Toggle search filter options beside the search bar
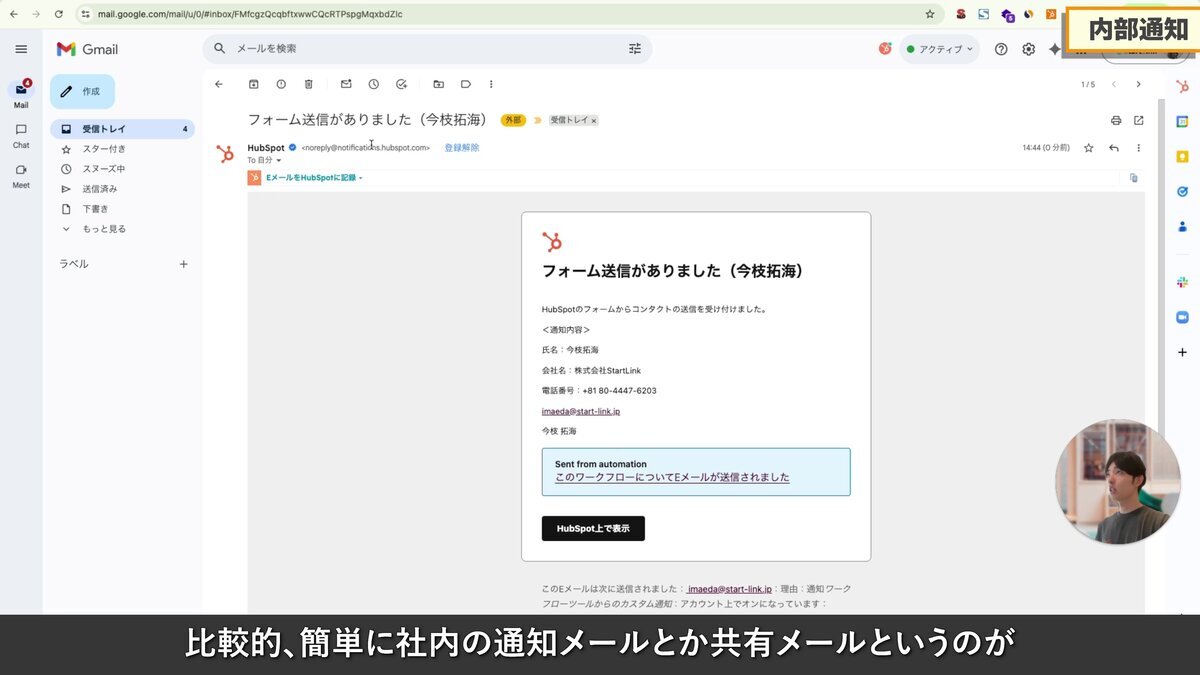 (635, 48)
